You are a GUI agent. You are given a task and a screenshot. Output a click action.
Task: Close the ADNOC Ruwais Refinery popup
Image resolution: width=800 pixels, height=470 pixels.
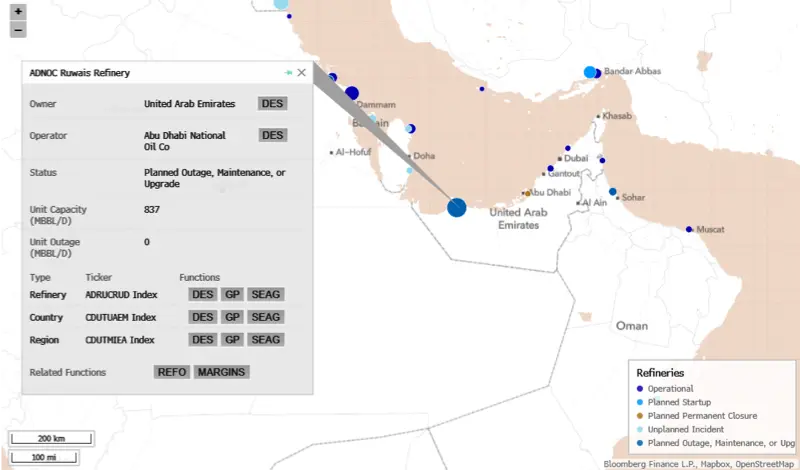[x=302, y=73]
